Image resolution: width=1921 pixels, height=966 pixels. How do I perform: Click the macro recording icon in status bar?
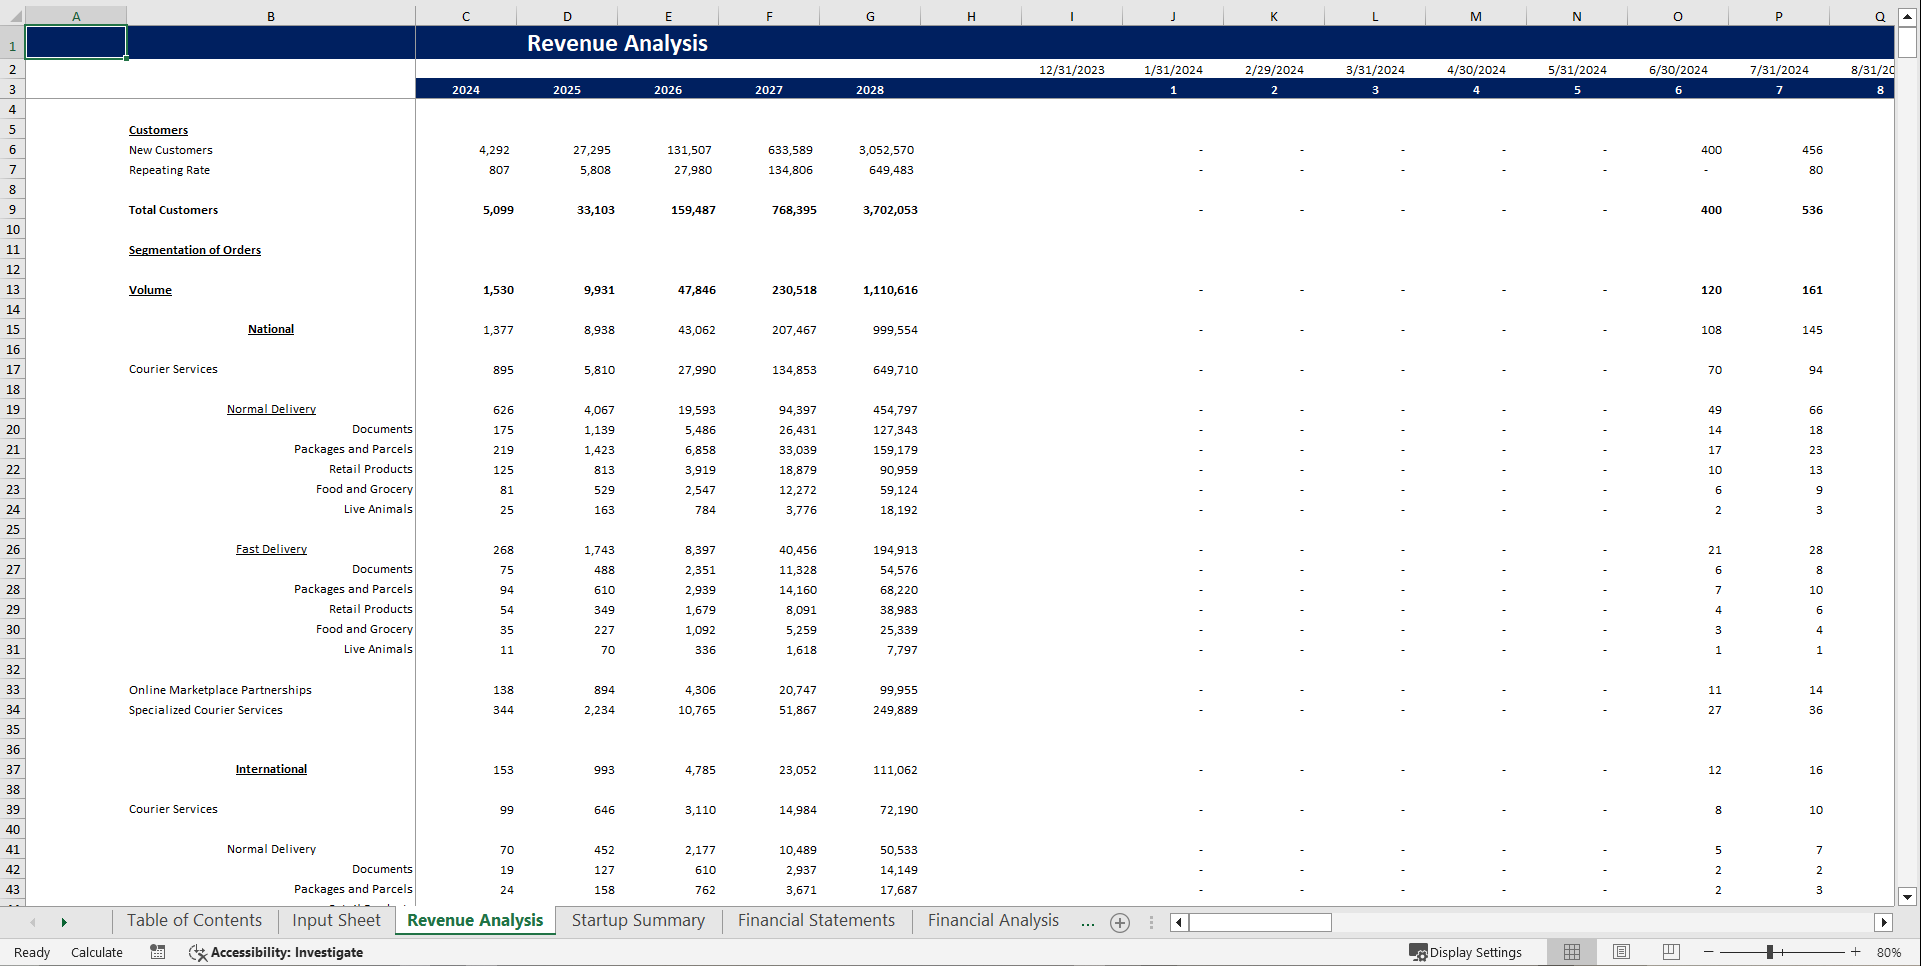tap(157, 952)
